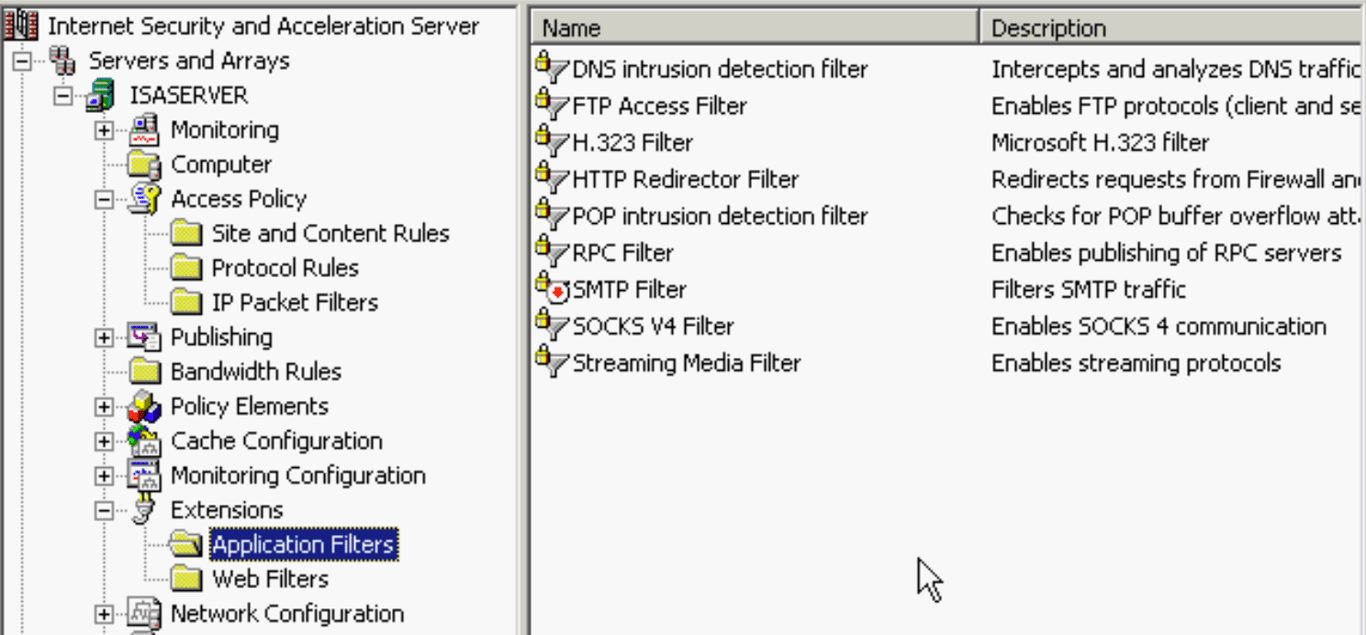The width and height of the screenshot is (1366, 635).
Task: Select the Cache Configuration icon
Action: coord(146,440)
